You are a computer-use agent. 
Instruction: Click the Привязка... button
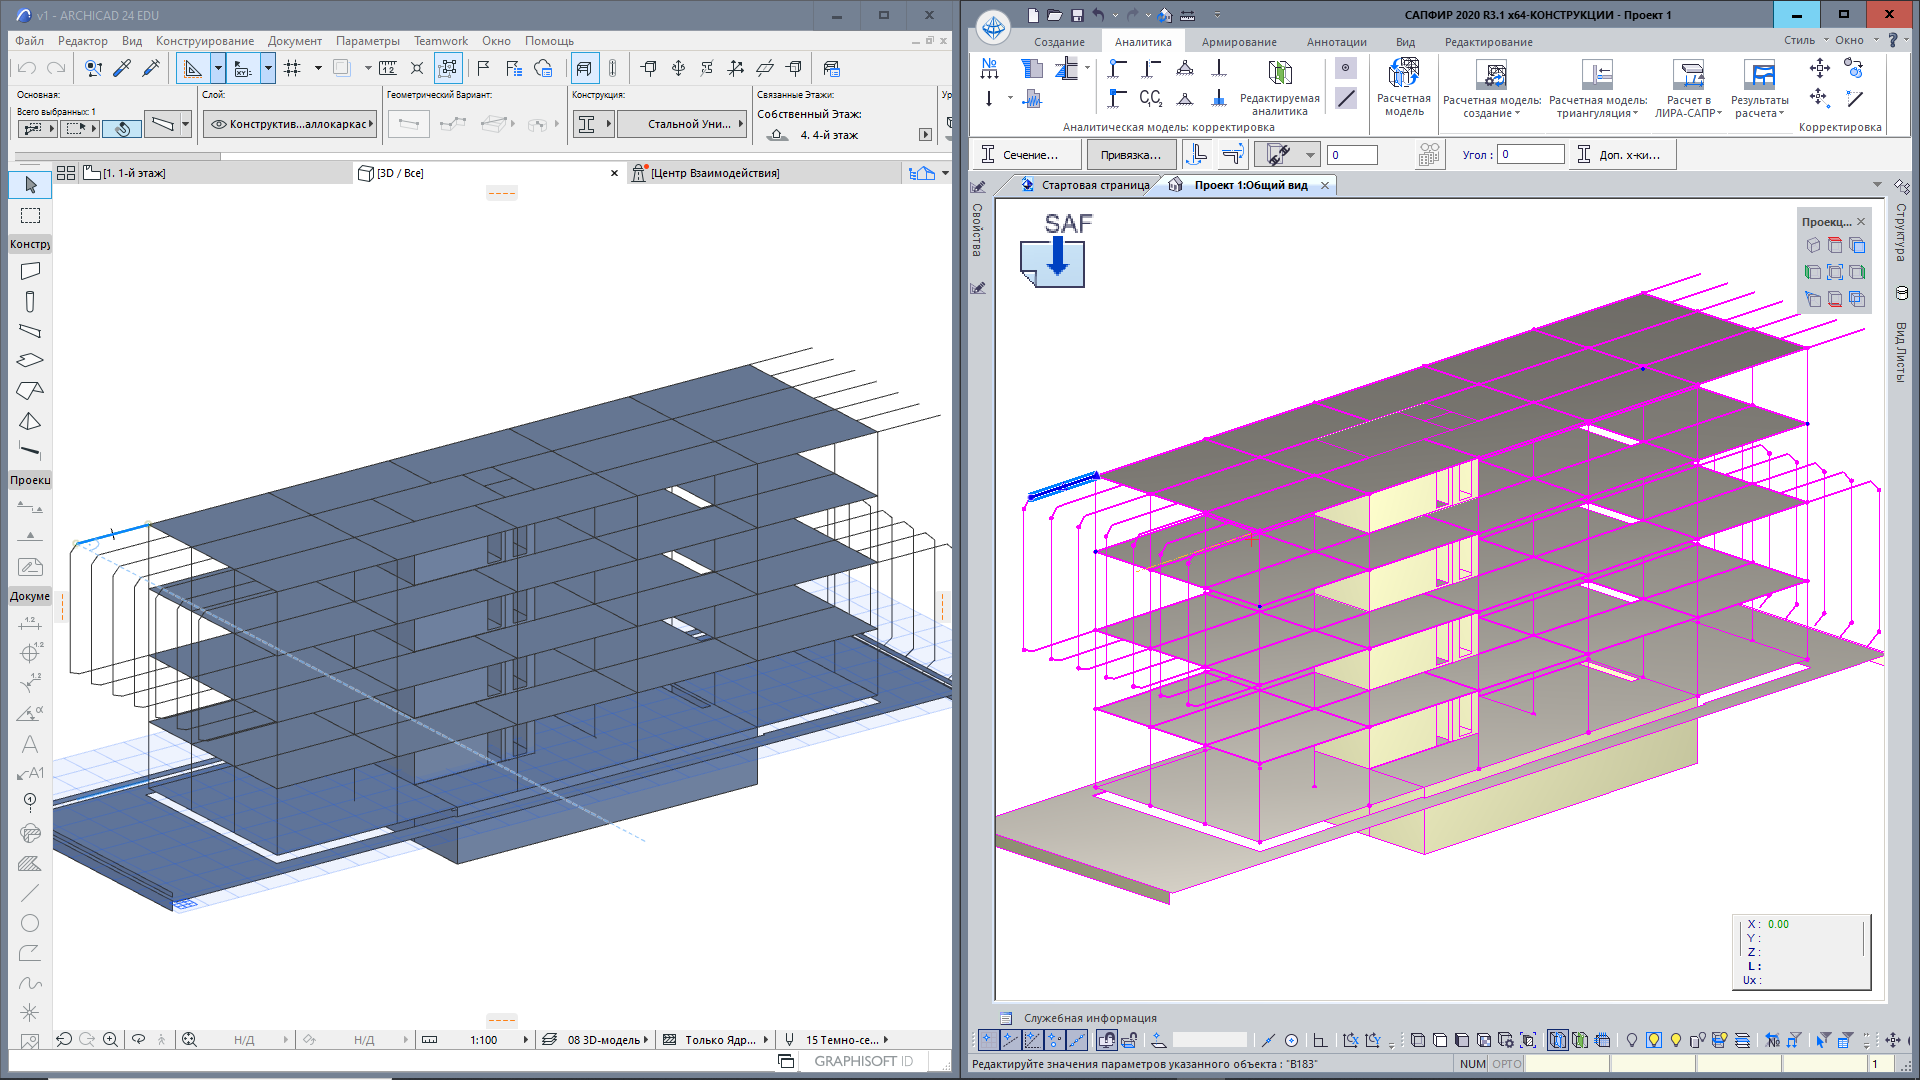1130,155
